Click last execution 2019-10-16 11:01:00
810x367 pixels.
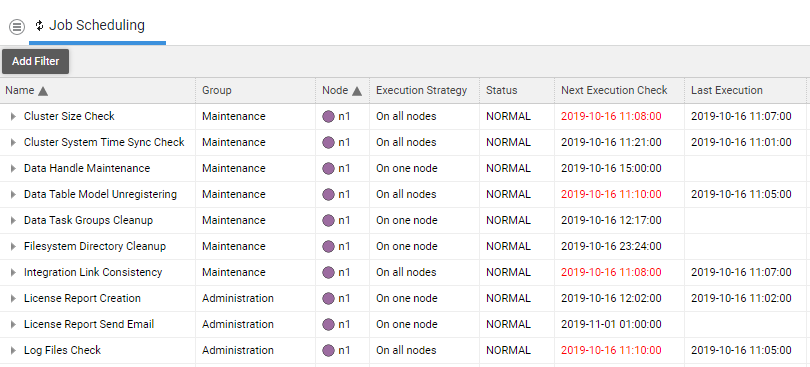(x=741, y=142)
